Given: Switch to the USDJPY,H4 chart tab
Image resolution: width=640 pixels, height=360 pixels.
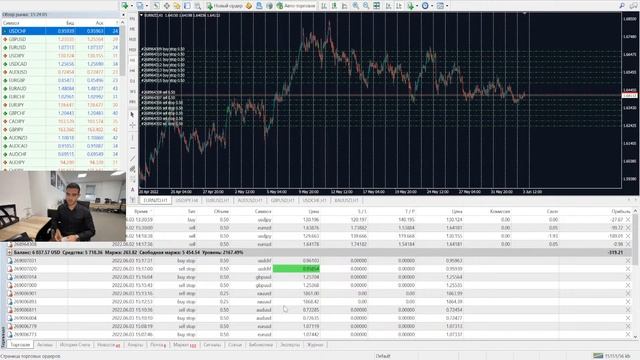Looking at the screenshot, I should [187, 200].
